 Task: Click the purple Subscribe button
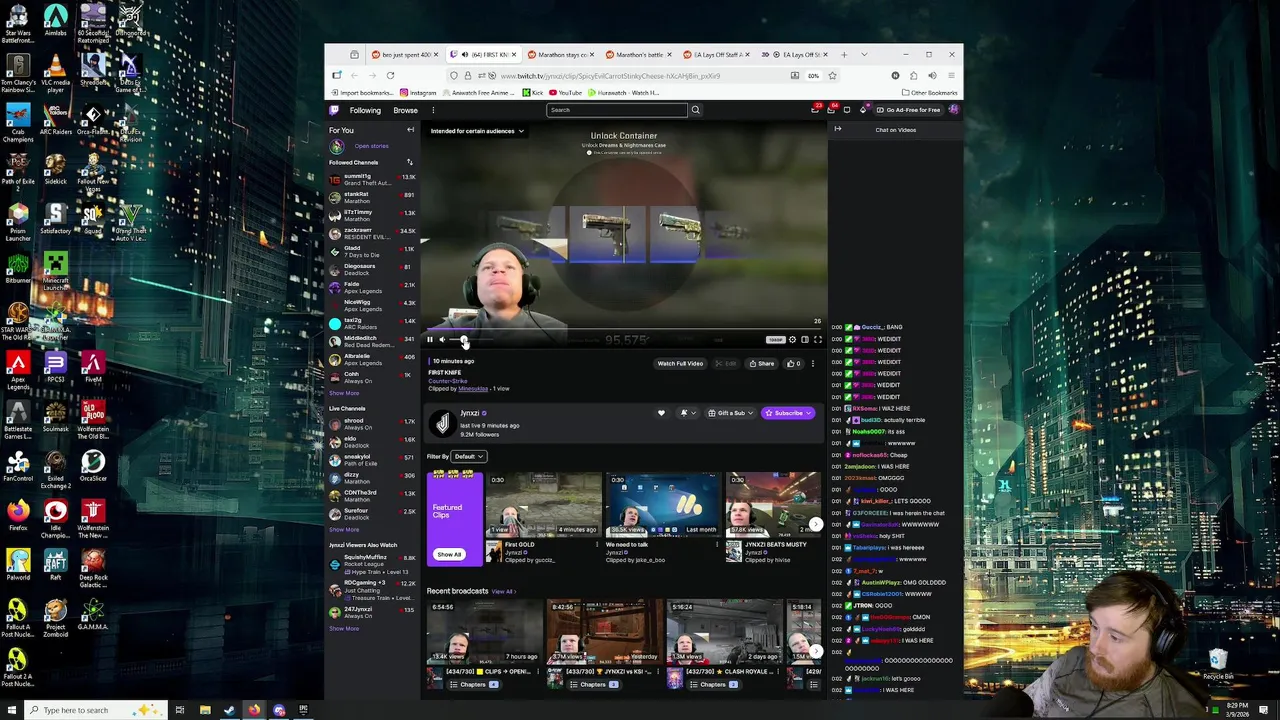[789, 413]
